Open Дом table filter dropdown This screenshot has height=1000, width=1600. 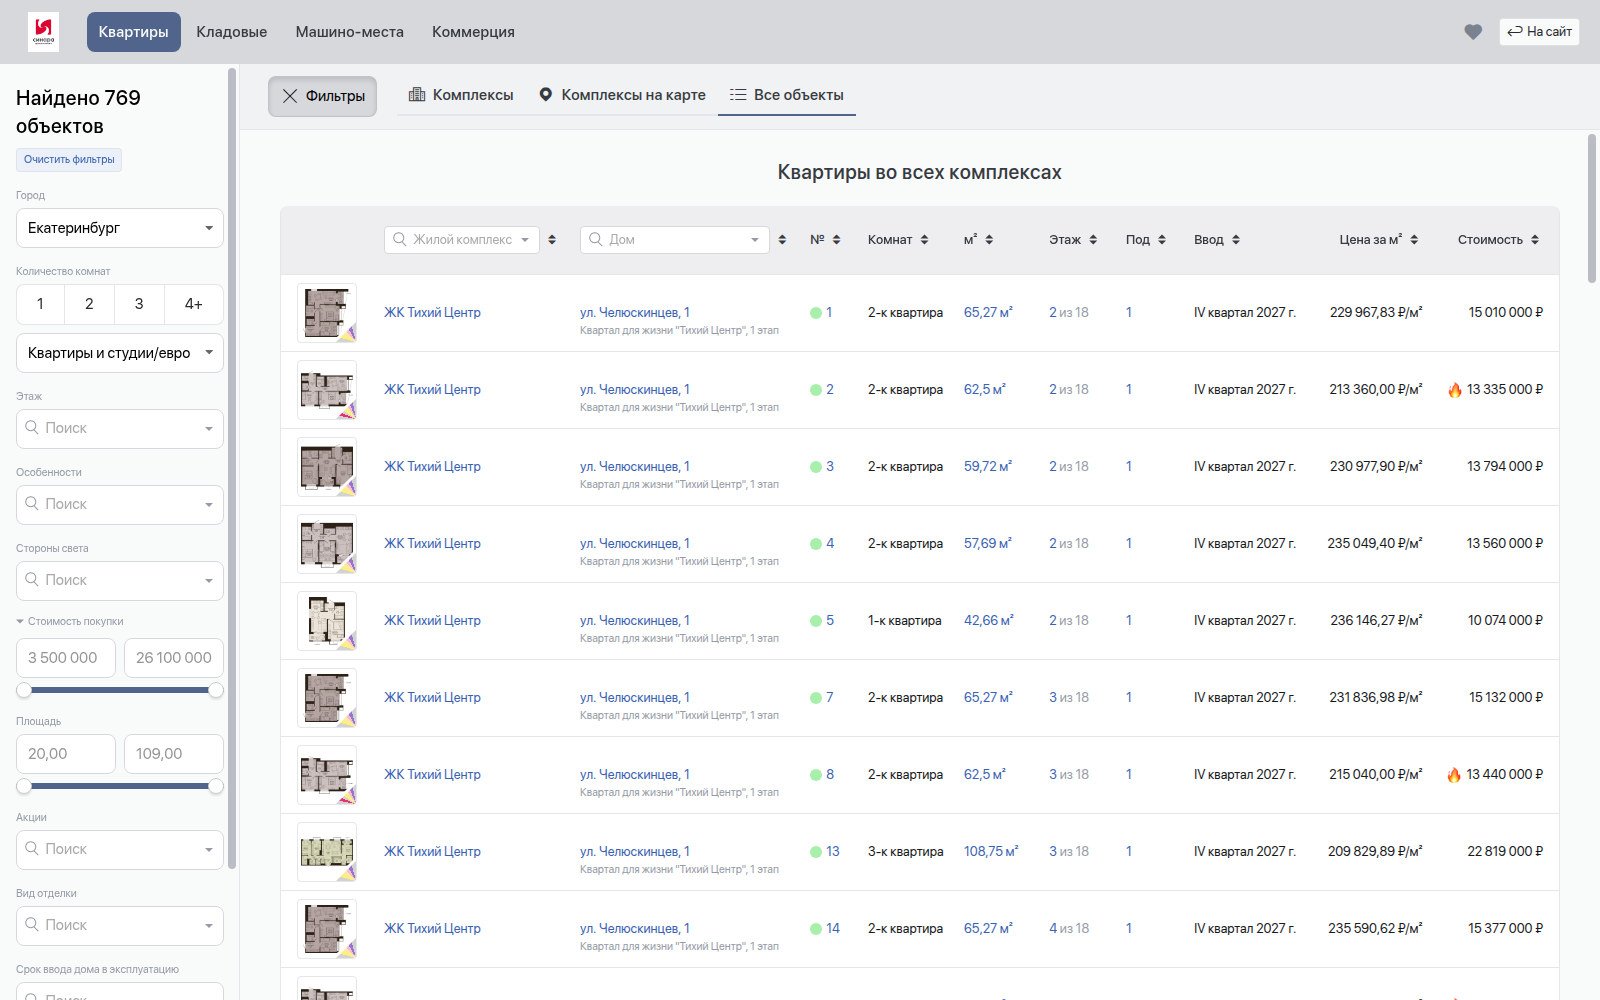(x=675, y=240)
